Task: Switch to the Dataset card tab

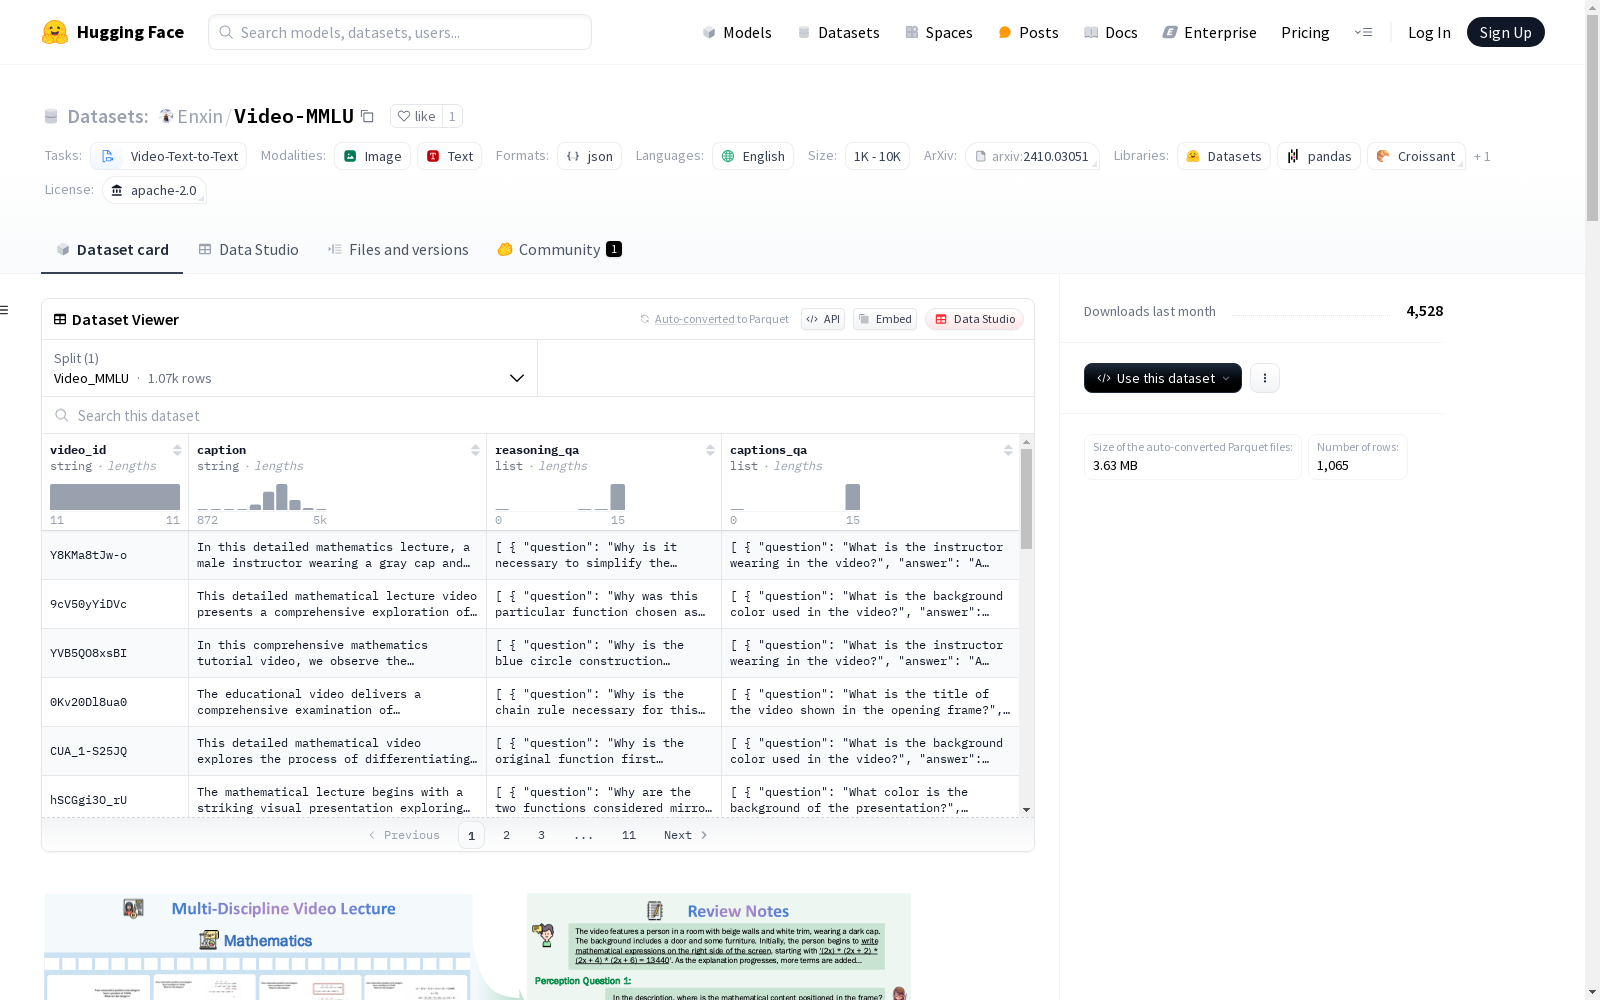Action: coord(112,250)
